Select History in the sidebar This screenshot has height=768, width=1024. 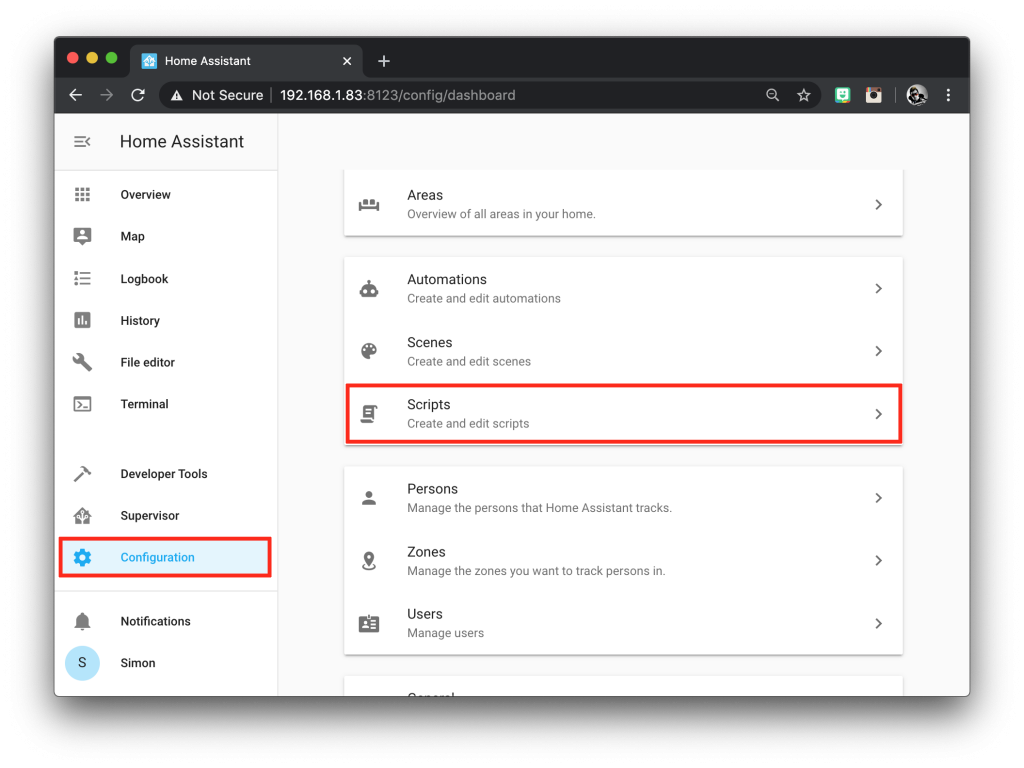(166, 321)
